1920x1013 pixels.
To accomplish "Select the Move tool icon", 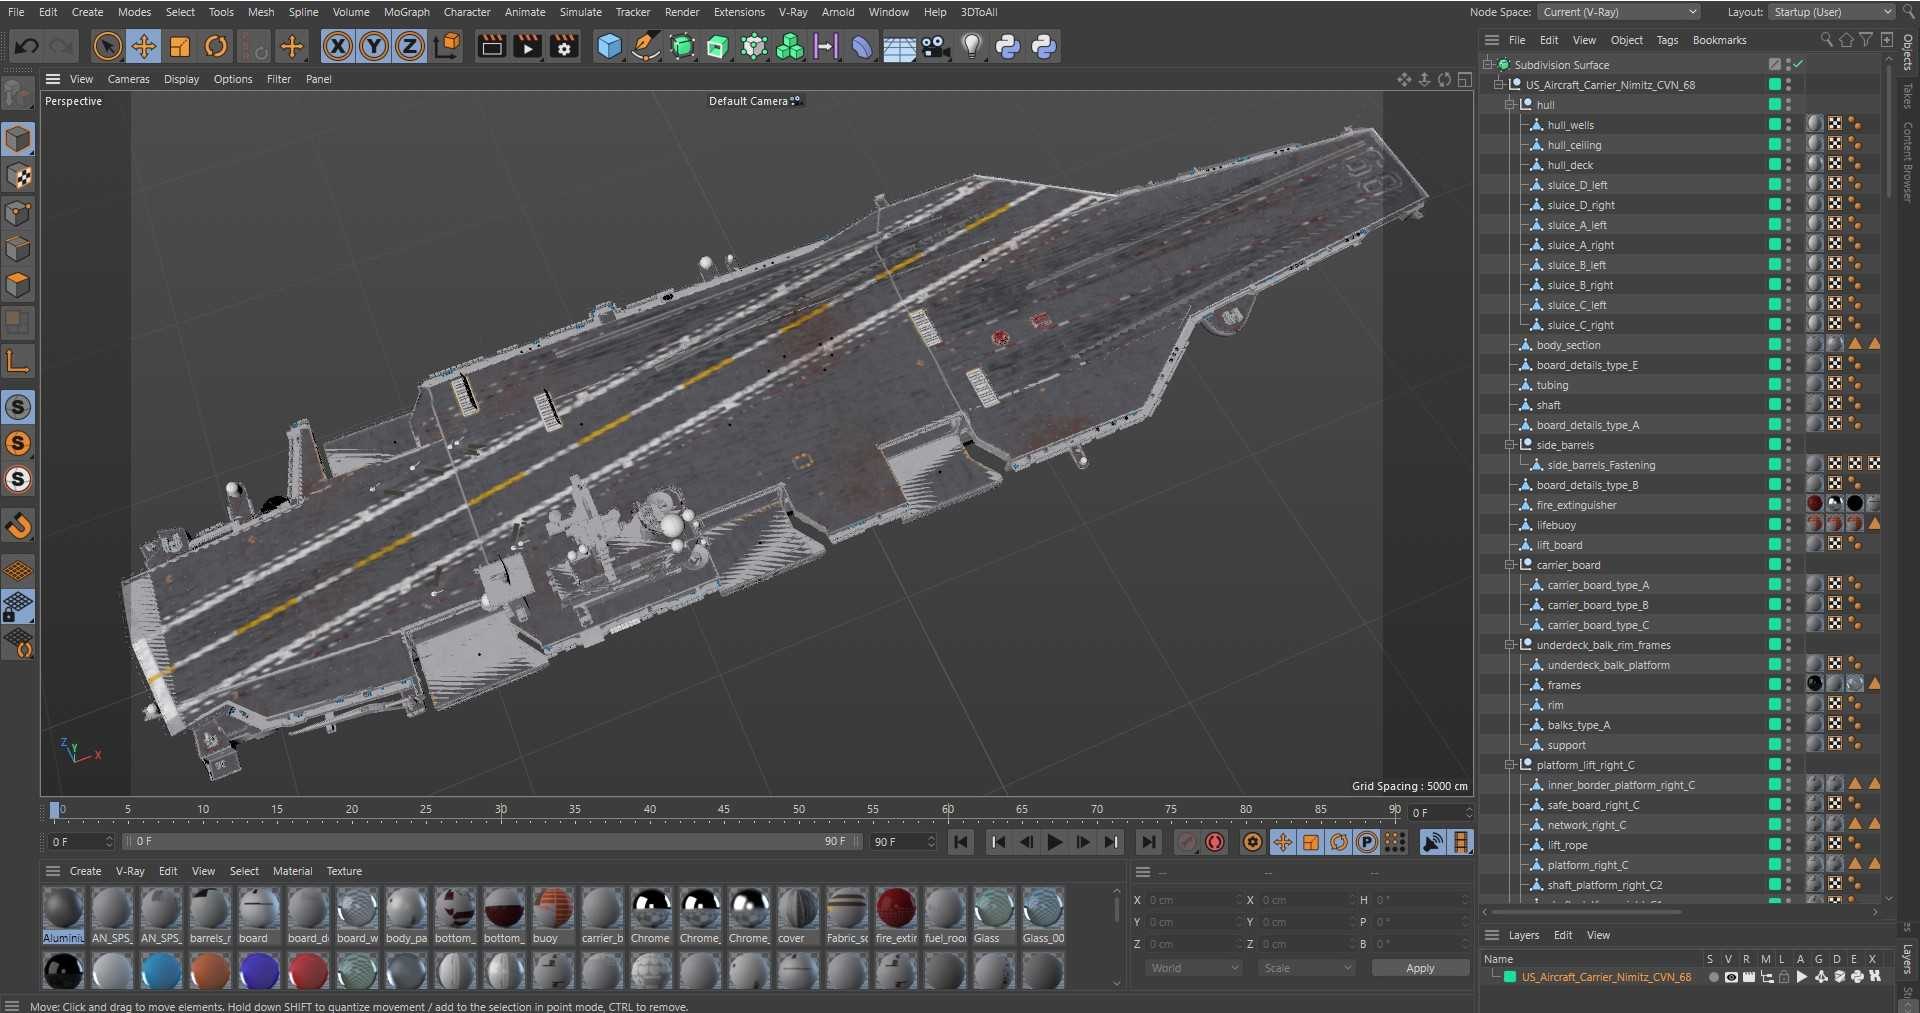I will pos(144,46).
